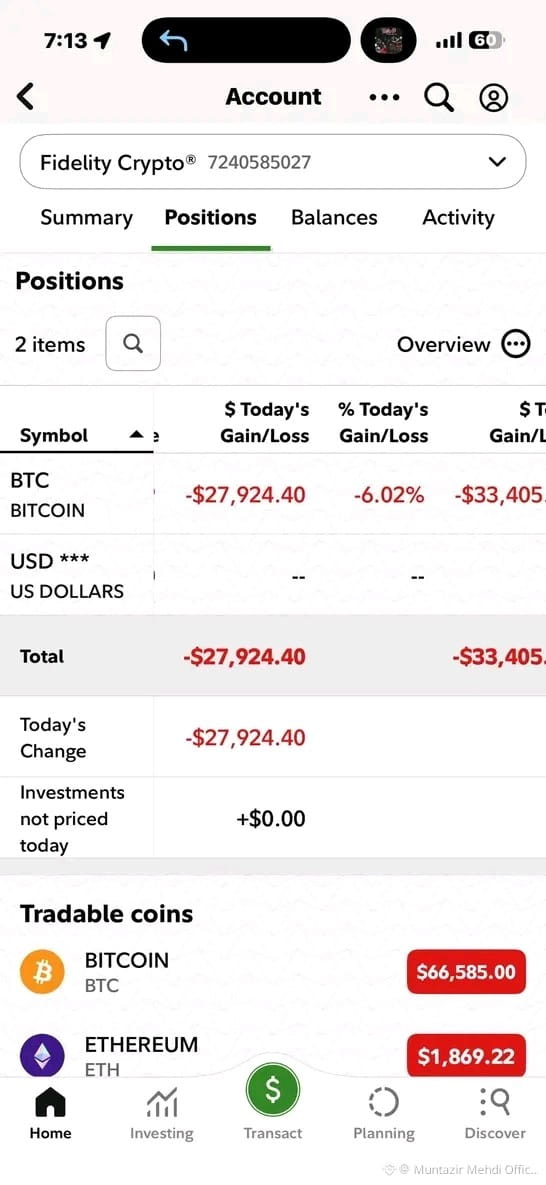Tap the positions search icon button
546x1185 pixels.
(x=133, y=344)
